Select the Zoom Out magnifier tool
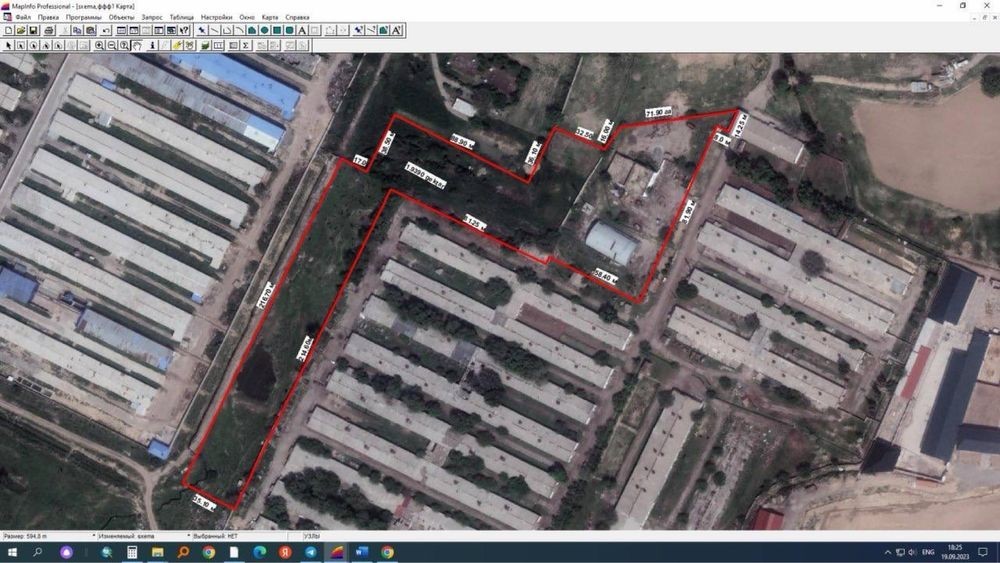Image resolution: width=1000 pixels, height=563 pixels. (x=112, y=45)
